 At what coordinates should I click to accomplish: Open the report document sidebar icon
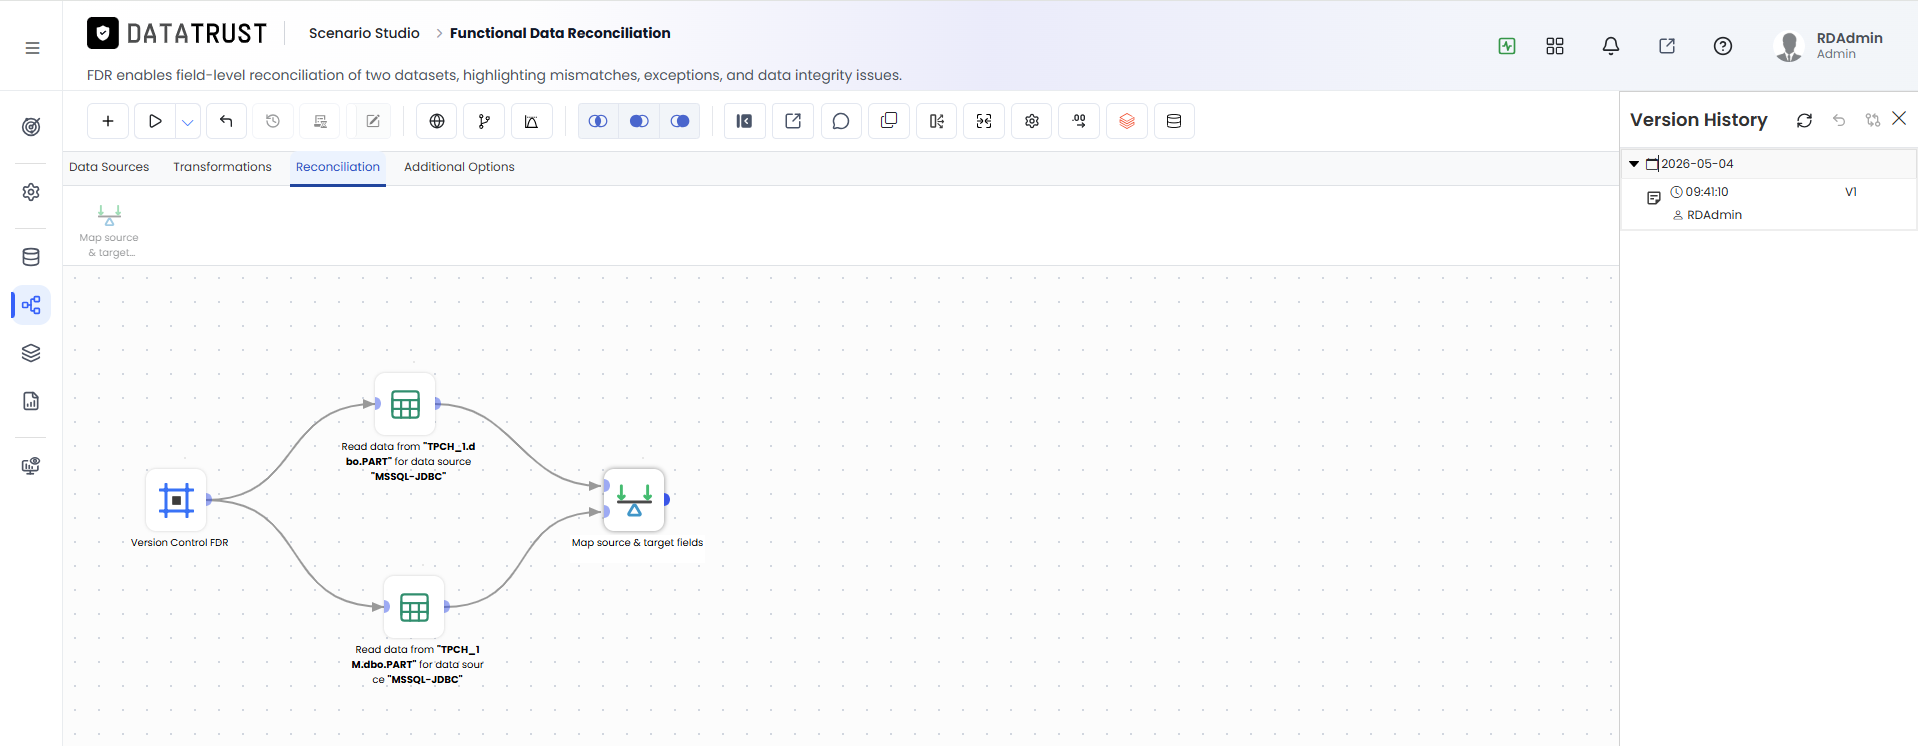click(31, 401)
